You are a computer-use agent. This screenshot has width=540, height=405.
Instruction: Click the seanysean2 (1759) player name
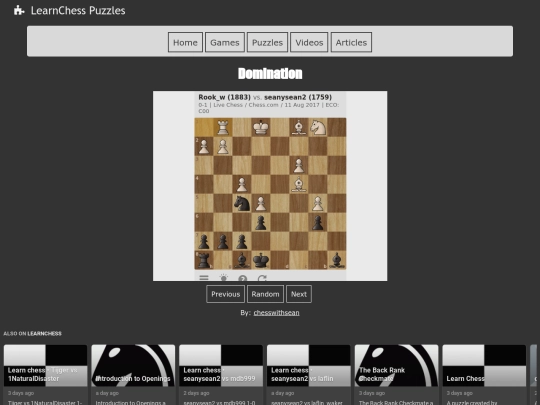pyautogui.click(x=298, y=97)
